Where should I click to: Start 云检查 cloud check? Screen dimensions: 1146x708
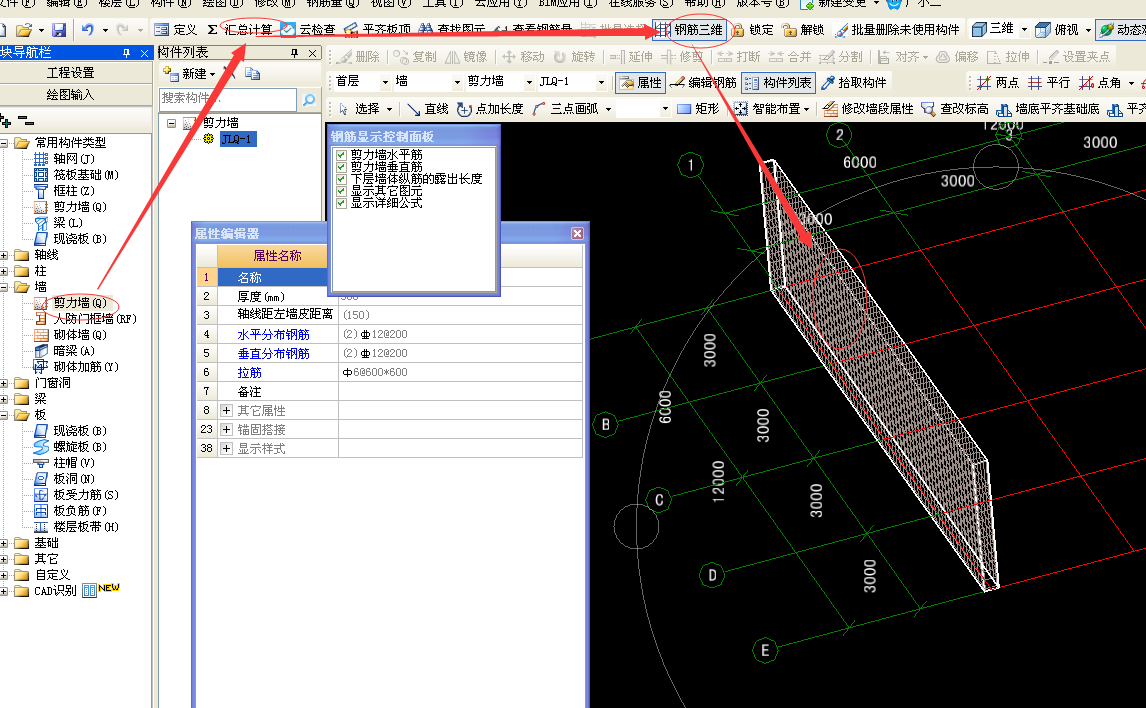(x=308, y=30)
